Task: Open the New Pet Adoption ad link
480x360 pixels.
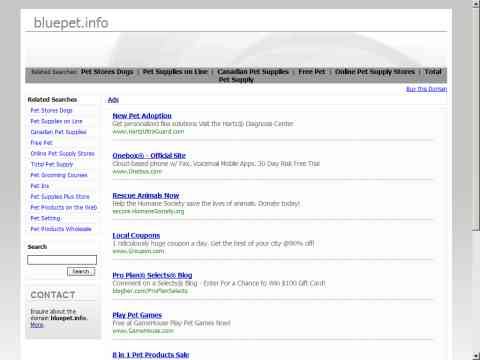Action: (142, 116)
